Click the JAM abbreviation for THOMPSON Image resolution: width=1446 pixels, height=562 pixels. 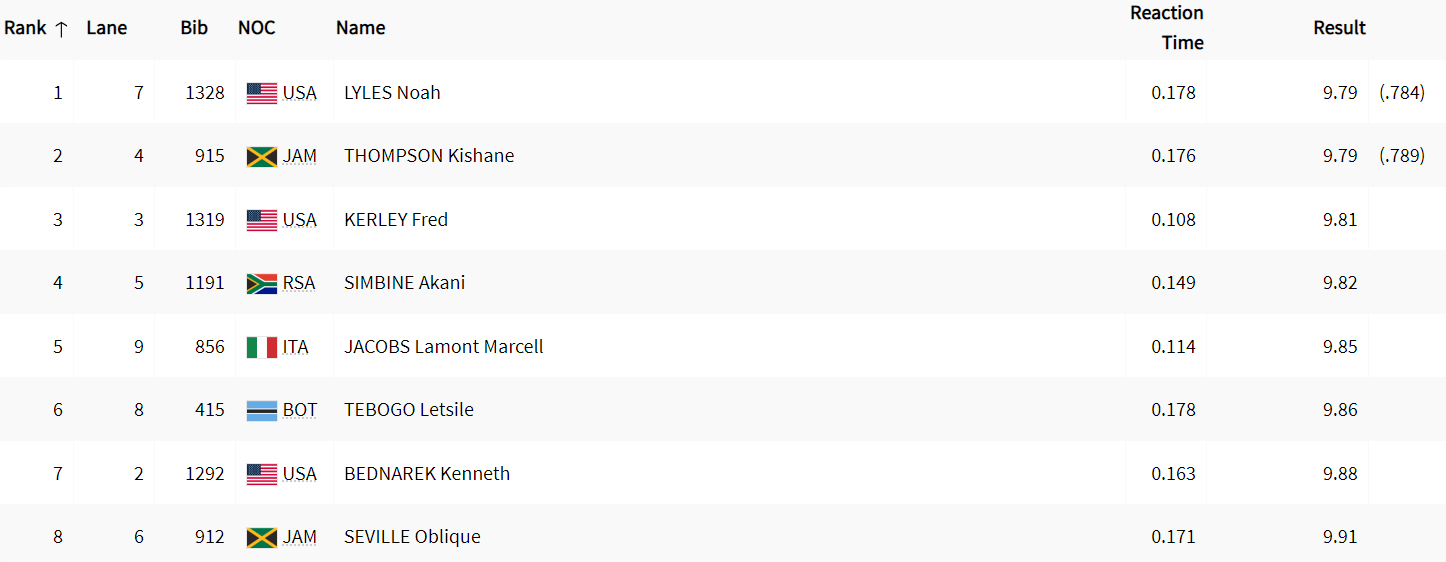click(x=300, y=156)
